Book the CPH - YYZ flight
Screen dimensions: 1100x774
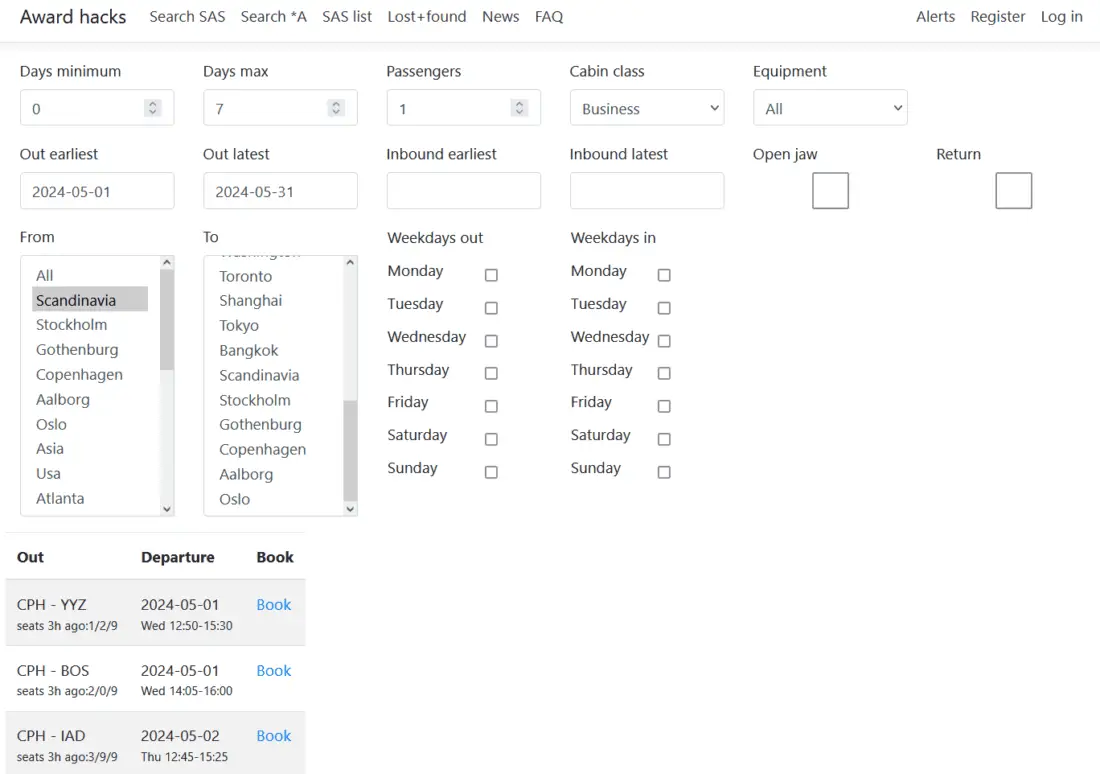pyautogui.click(x=273, y=605)
